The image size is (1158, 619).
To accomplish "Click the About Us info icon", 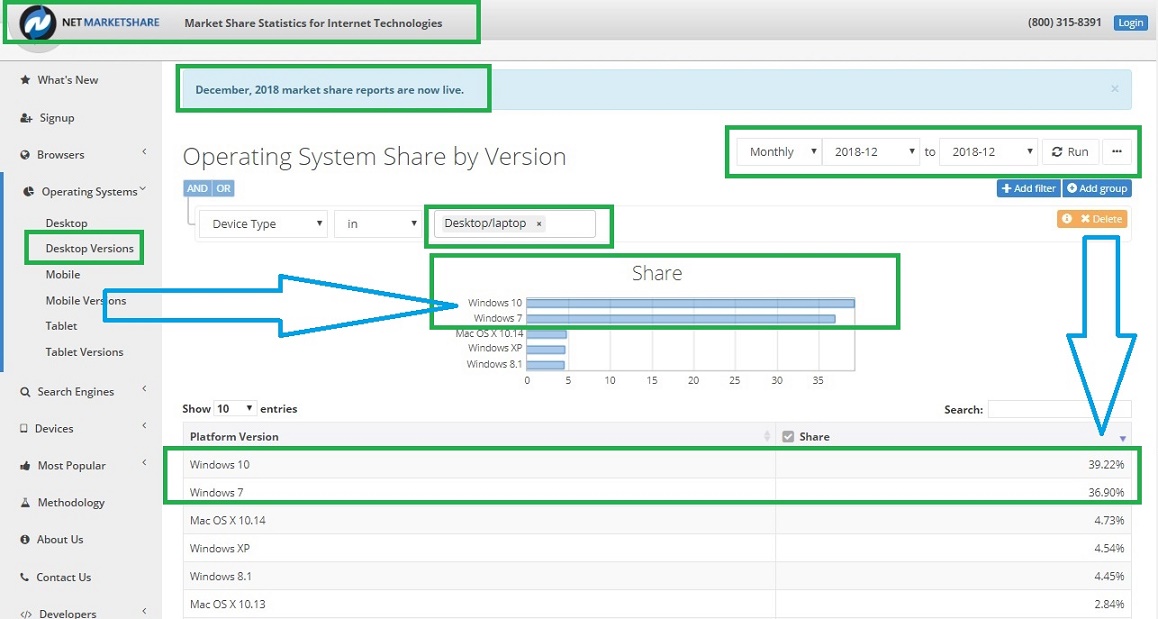I will (x=25, y=539).
